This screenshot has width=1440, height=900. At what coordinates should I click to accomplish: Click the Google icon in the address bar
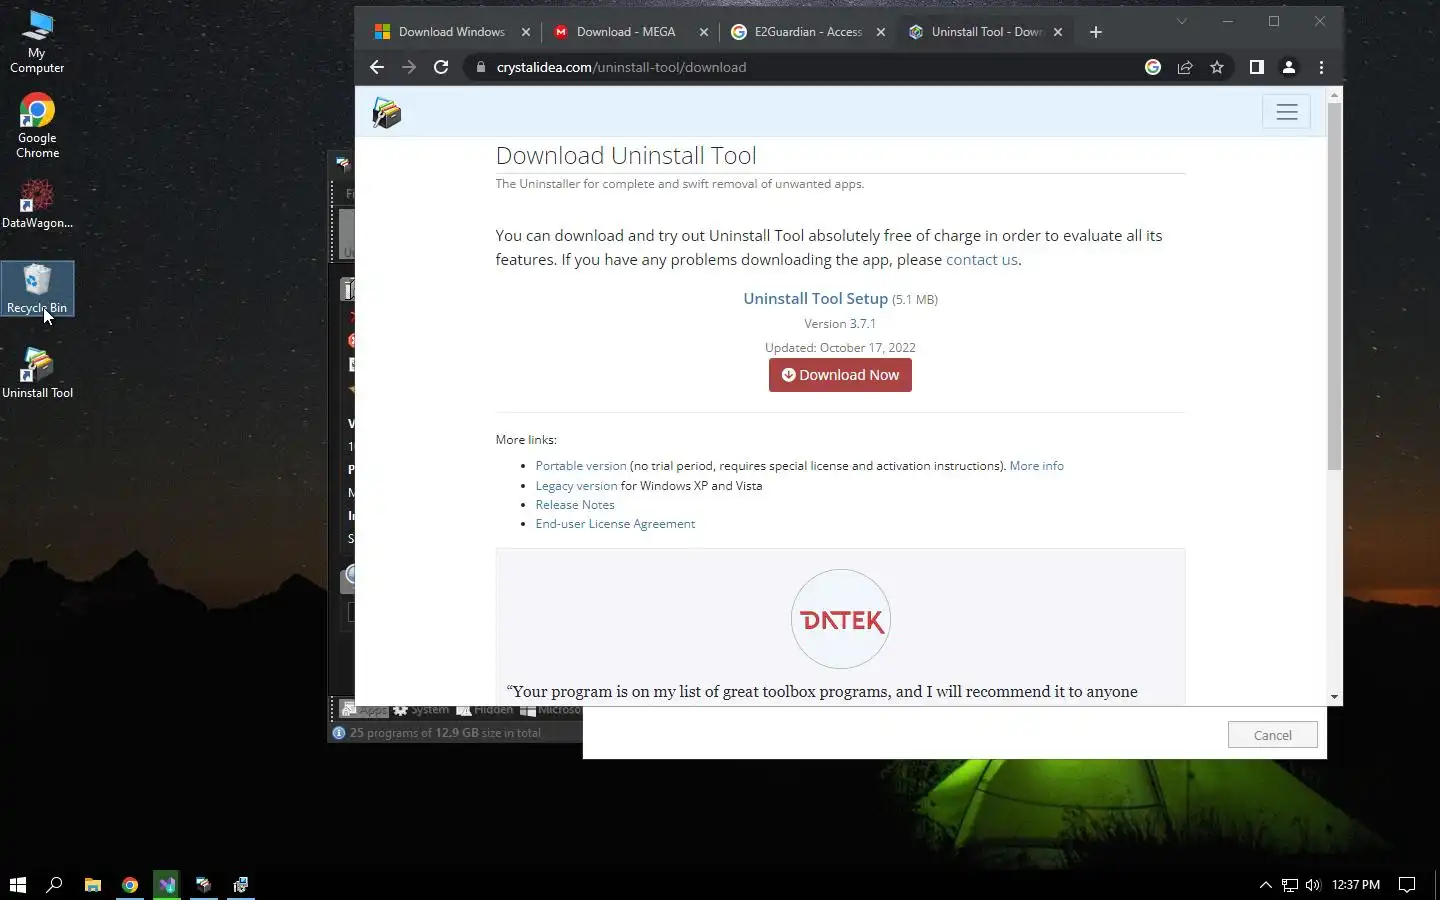point(1153,67)
